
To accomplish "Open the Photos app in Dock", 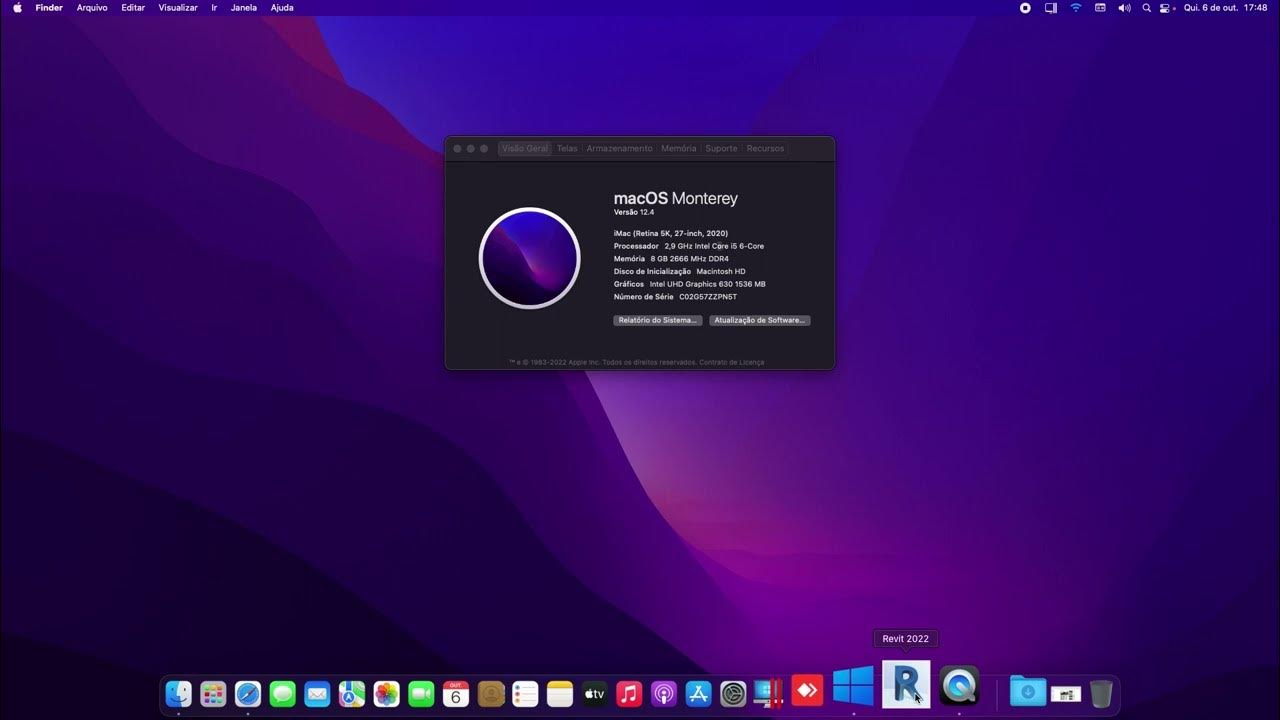I will pyautogui.click(x=387, y=693).
